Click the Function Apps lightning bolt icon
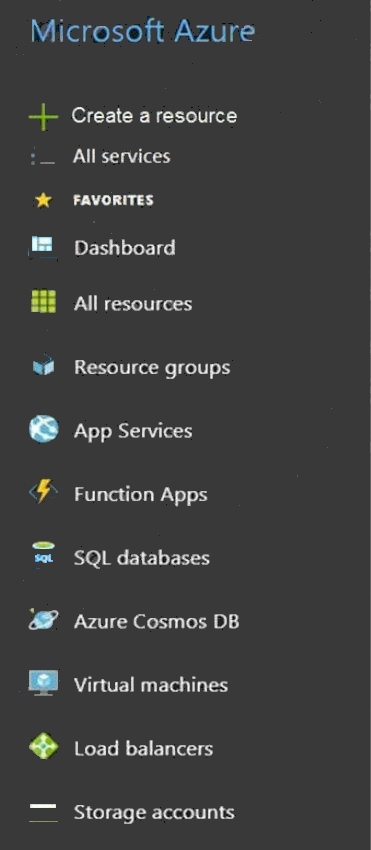Viewport: 371px width, 850px height. pos(43,492)
